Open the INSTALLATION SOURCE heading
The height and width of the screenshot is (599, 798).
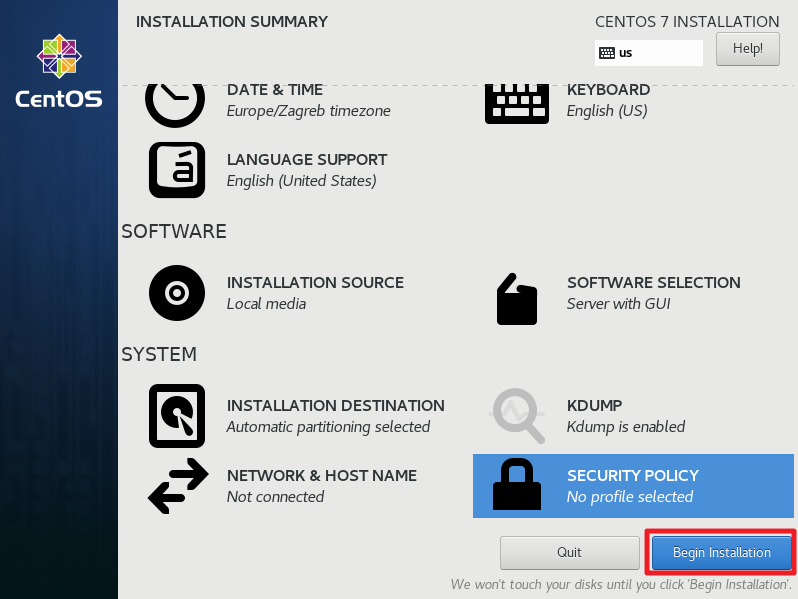click(316, 282)
